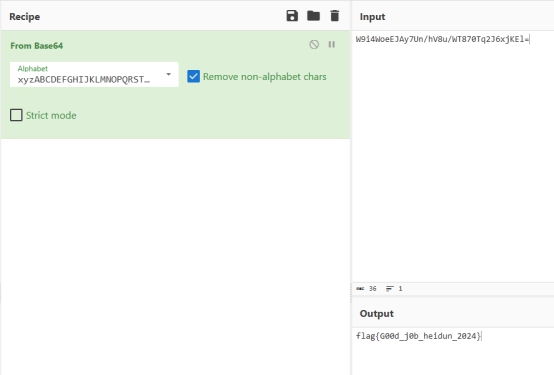The width and height of the screenshot is (554, 375).
Task: Click the Remove non-alphabet chars label
Action: coord(265,77)
